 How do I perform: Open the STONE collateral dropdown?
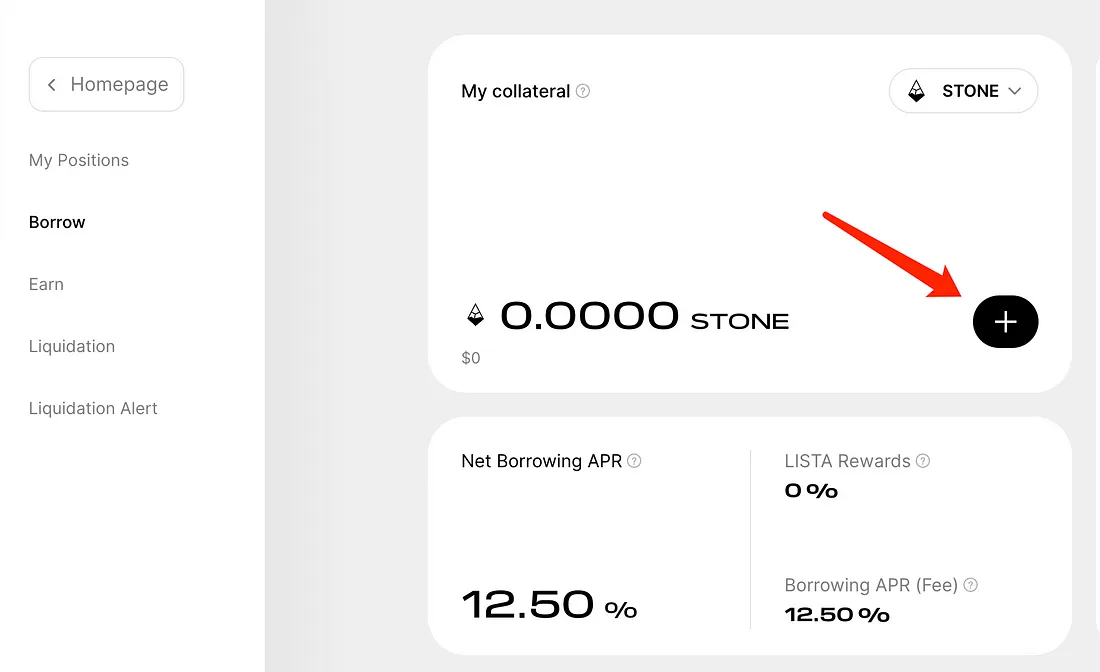tap(963, 91)
